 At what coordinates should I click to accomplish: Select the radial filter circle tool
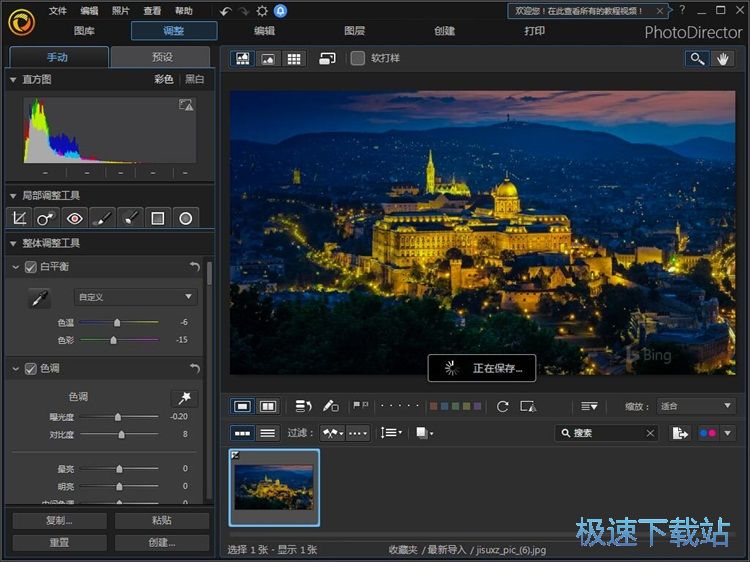[186, 219]
